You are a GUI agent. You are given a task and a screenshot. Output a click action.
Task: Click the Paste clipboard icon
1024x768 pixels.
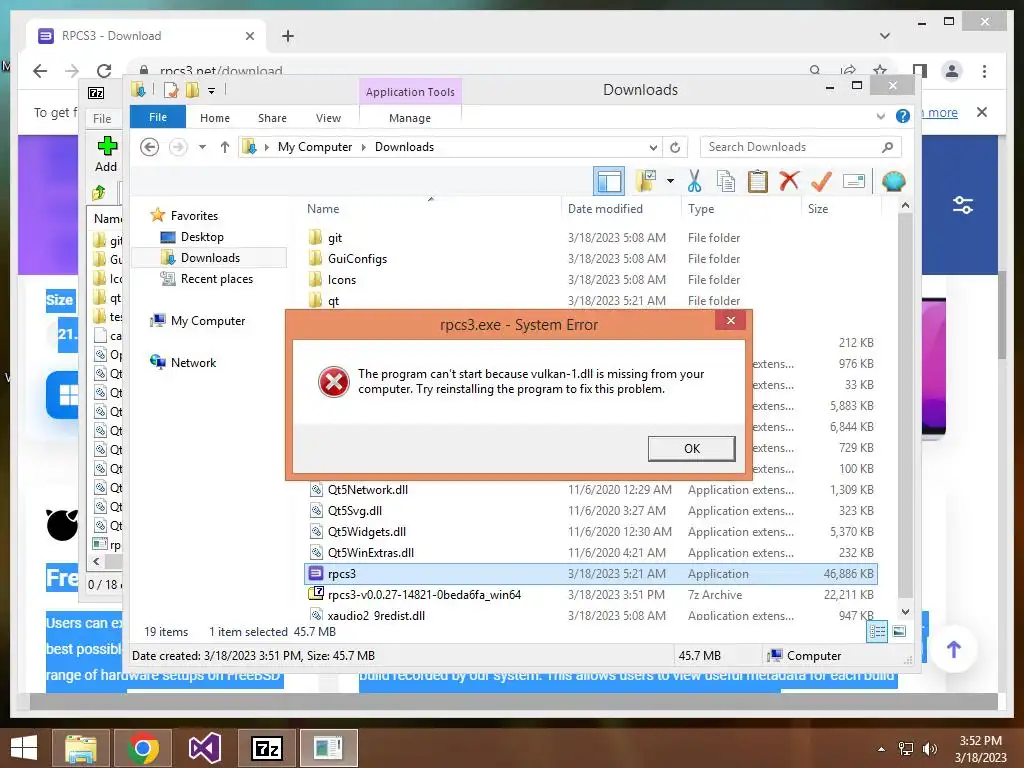point(758,181)
